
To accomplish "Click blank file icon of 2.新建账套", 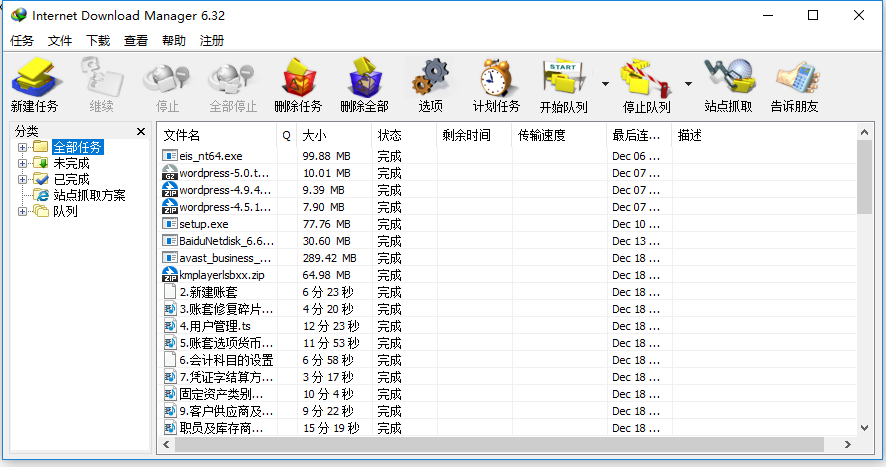I will pyautogui.click(x=170, y=291).
